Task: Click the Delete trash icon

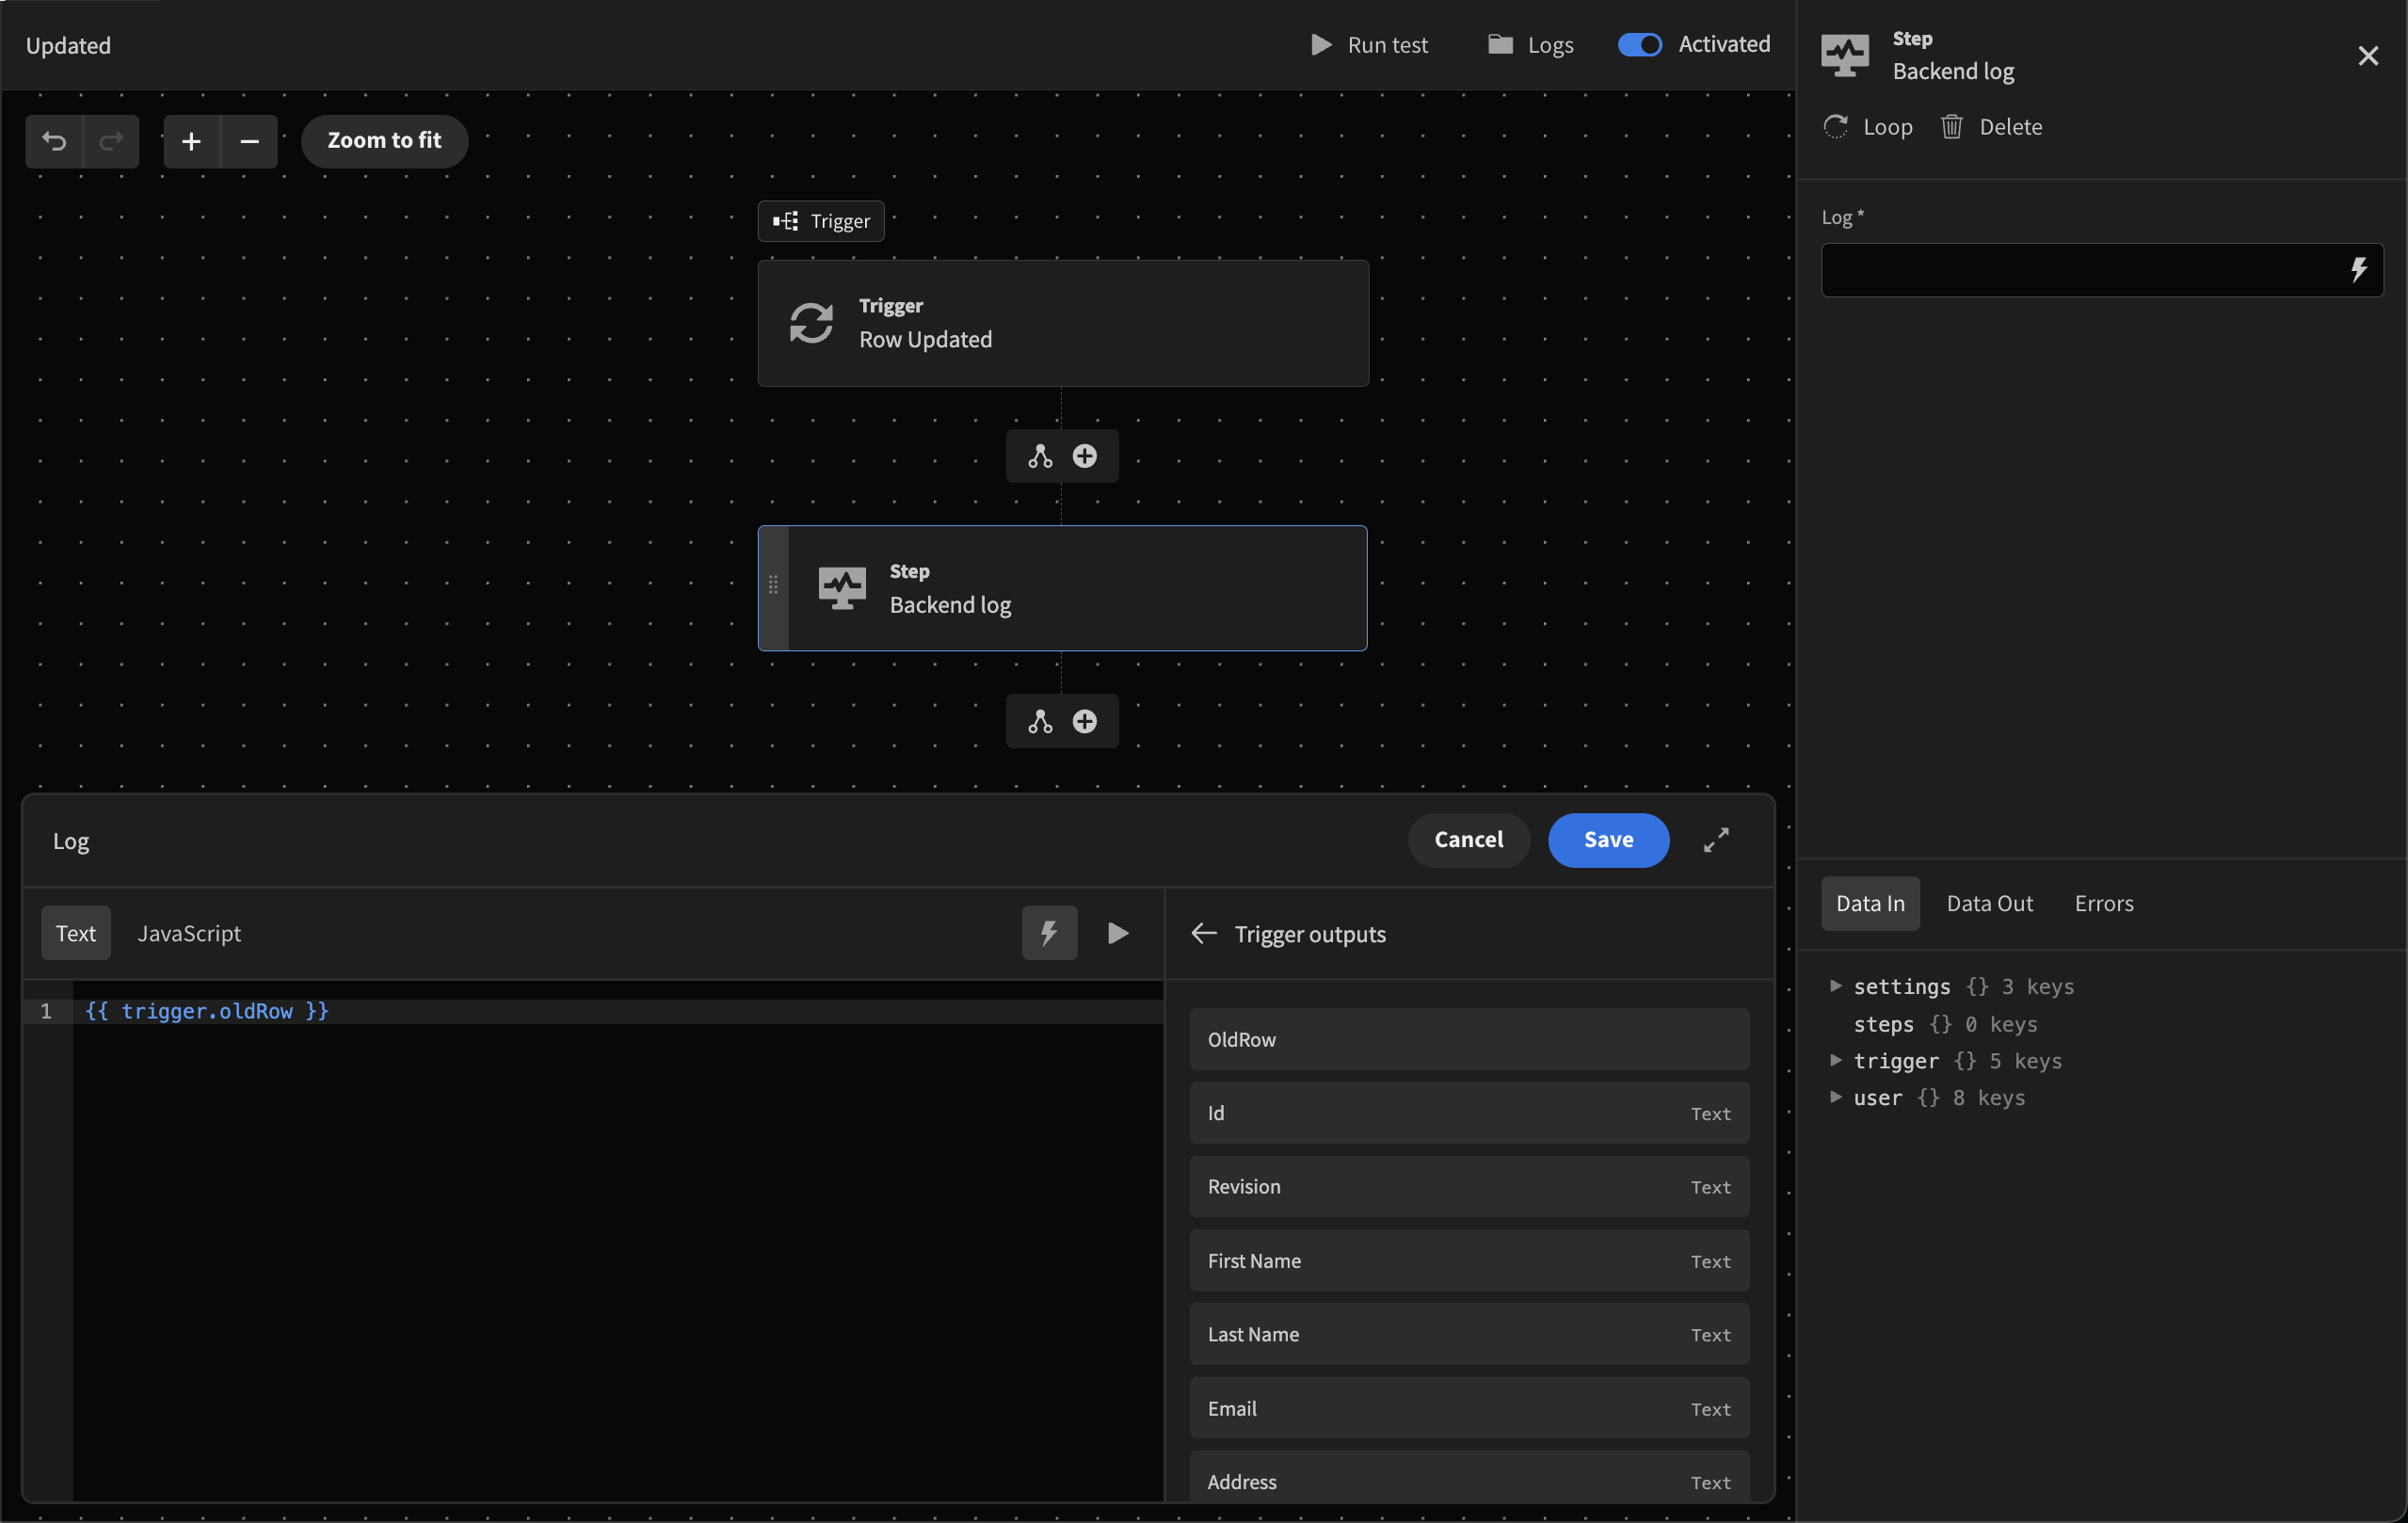Action: click(1951, 127)
